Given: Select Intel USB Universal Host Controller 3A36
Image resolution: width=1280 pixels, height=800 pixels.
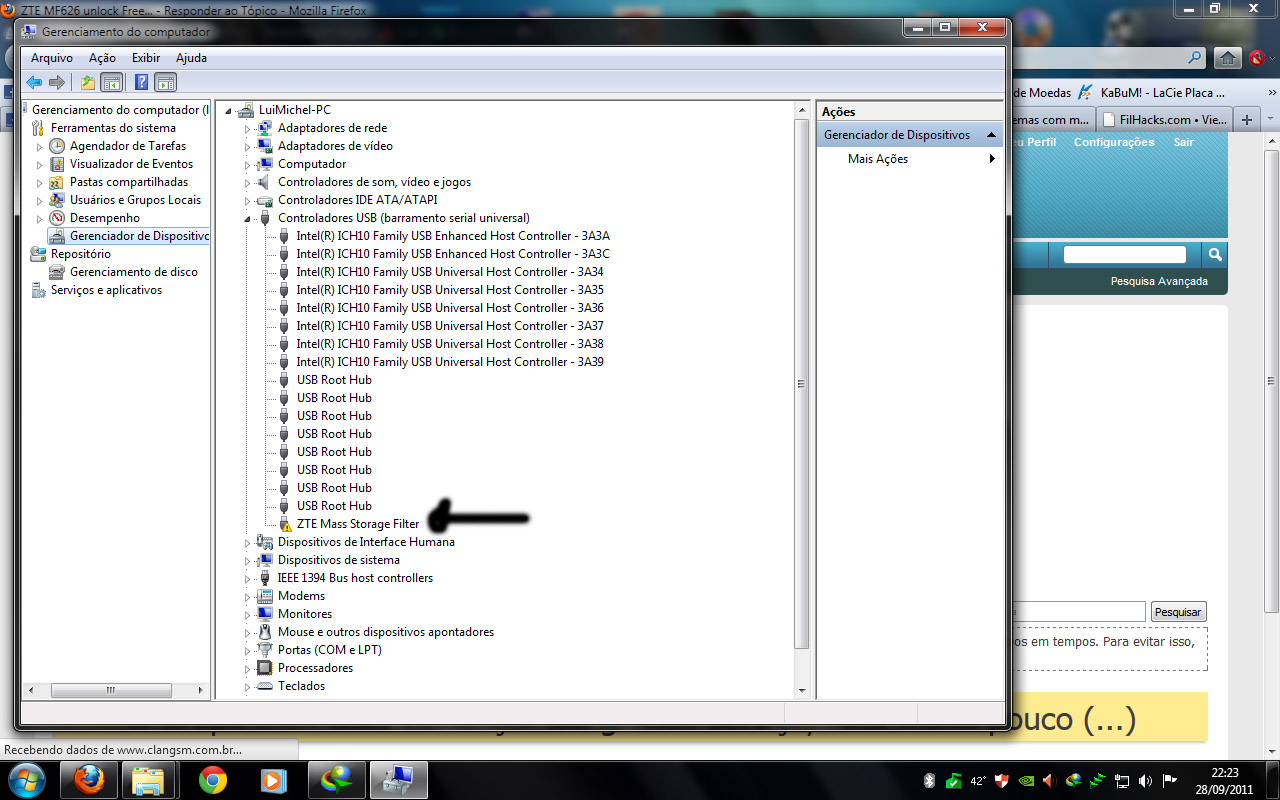Looking at the screenshot, I should 450,308.
